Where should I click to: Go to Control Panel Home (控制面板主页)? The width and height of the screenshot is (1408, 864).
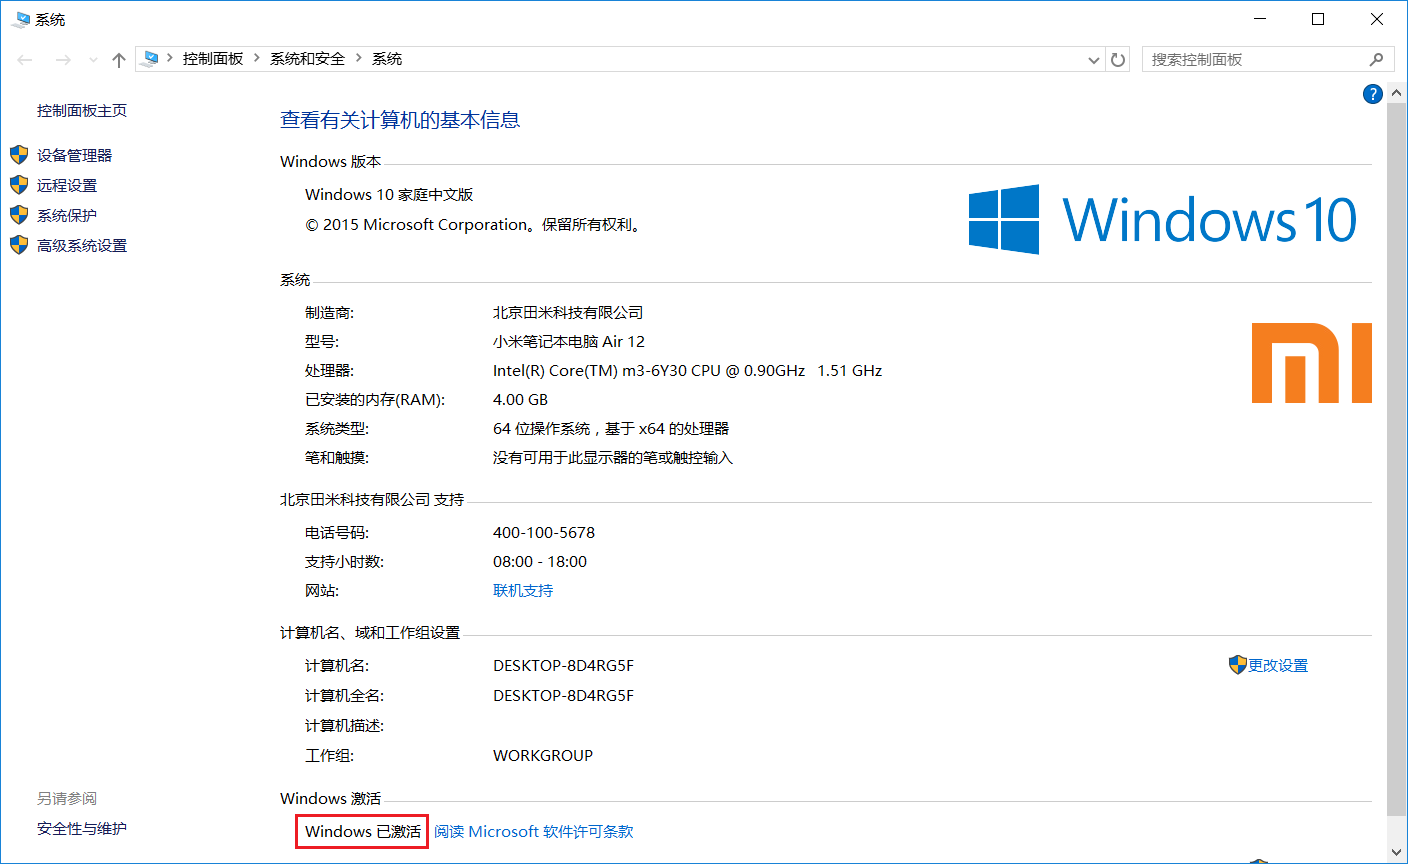[82, 110]
